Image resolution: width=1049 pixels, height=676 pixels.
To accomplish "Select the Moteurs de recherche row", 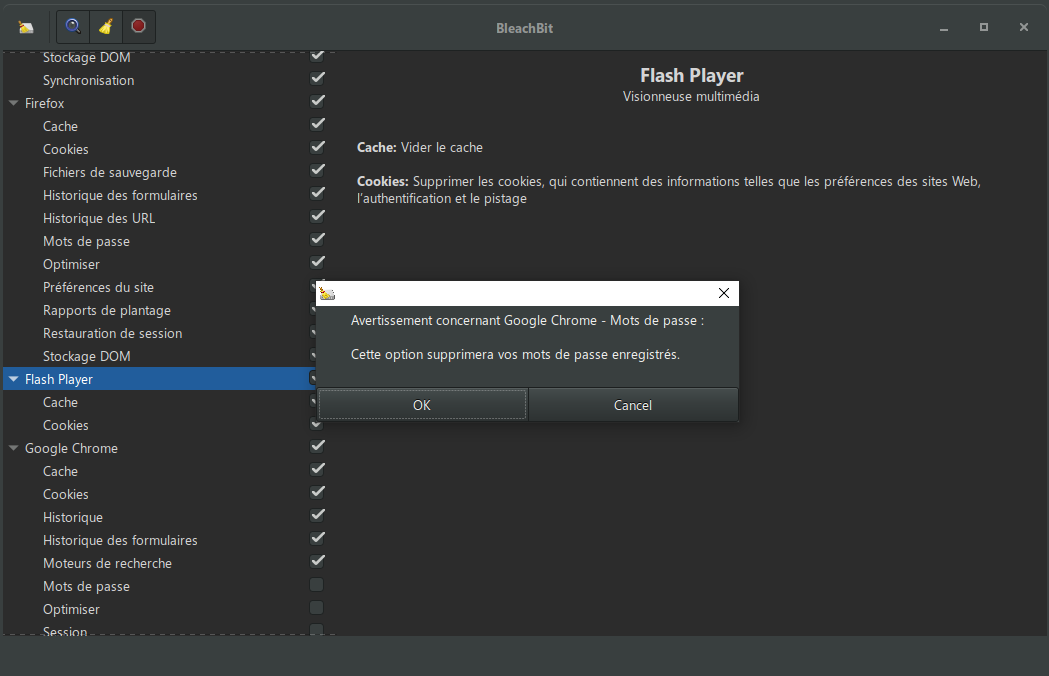I will coord(107,564).
